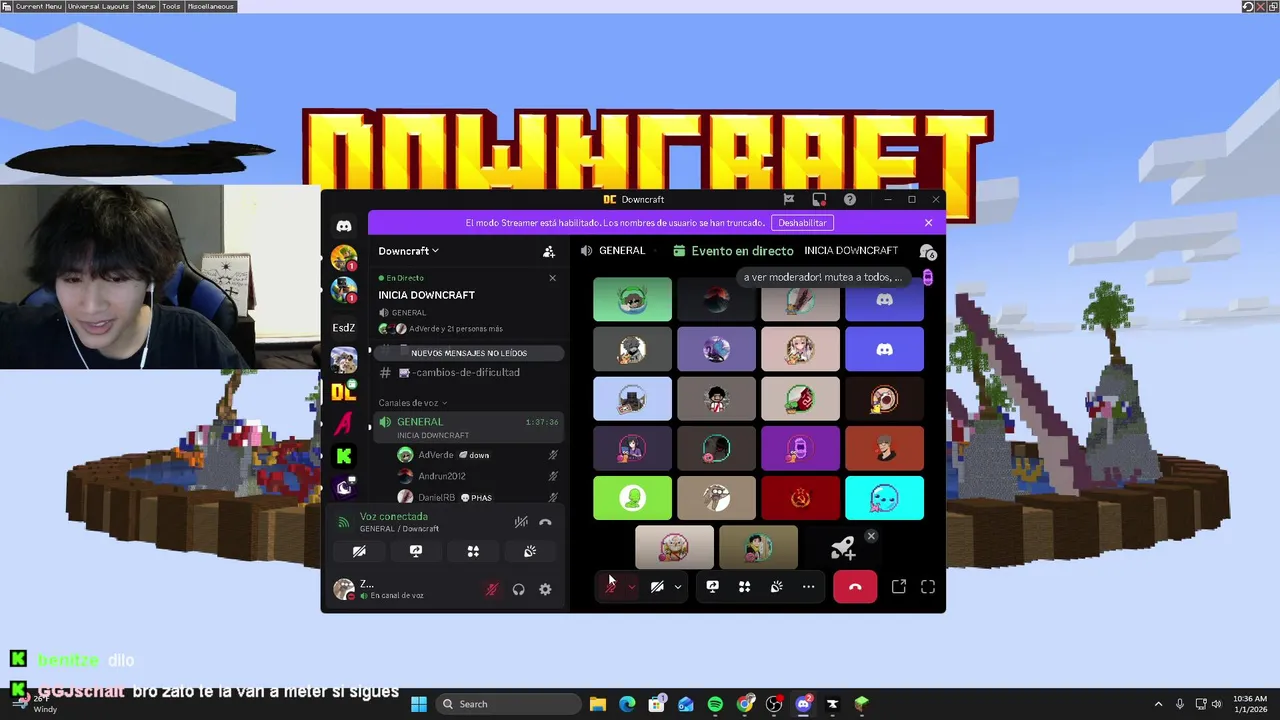
Task: Click own avatar in user panel
Action: click(344, 589)
